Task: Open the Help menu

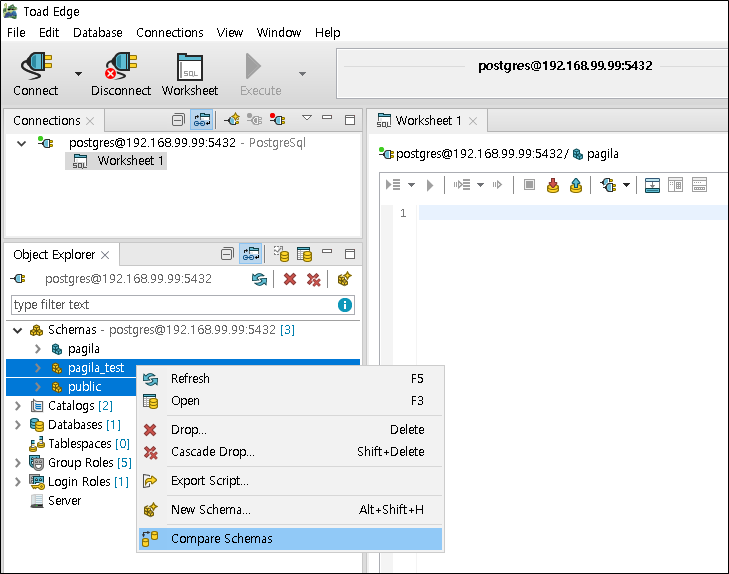Action: 328,33
